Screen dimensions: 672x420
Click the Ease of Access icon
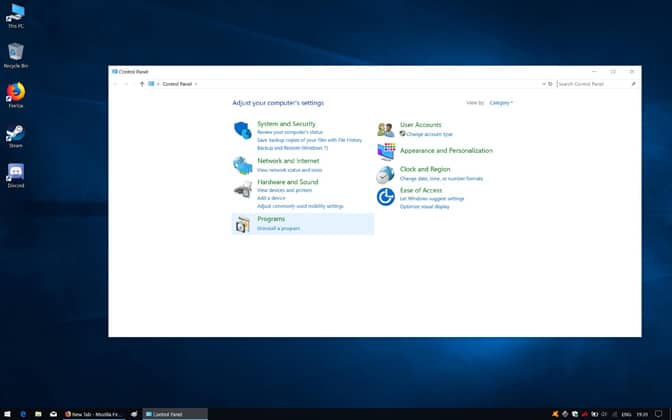click(385, 197)
